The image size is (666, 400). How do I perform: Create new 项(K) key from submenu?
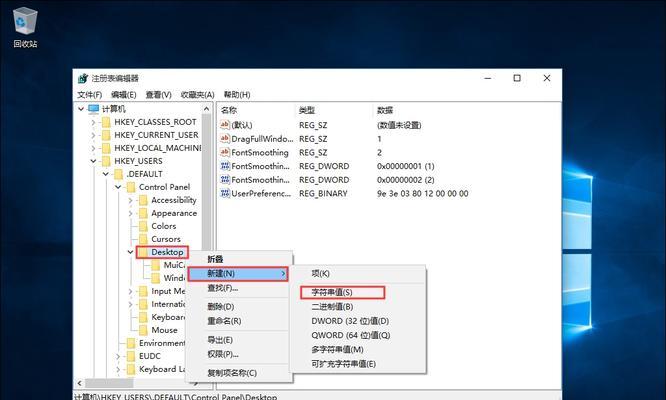tap(358, 274)
